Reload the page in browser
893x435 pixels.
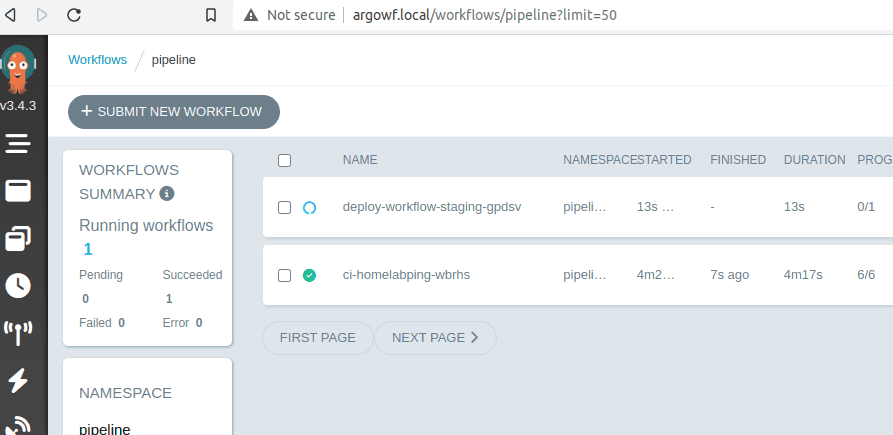tap(74, 15)
